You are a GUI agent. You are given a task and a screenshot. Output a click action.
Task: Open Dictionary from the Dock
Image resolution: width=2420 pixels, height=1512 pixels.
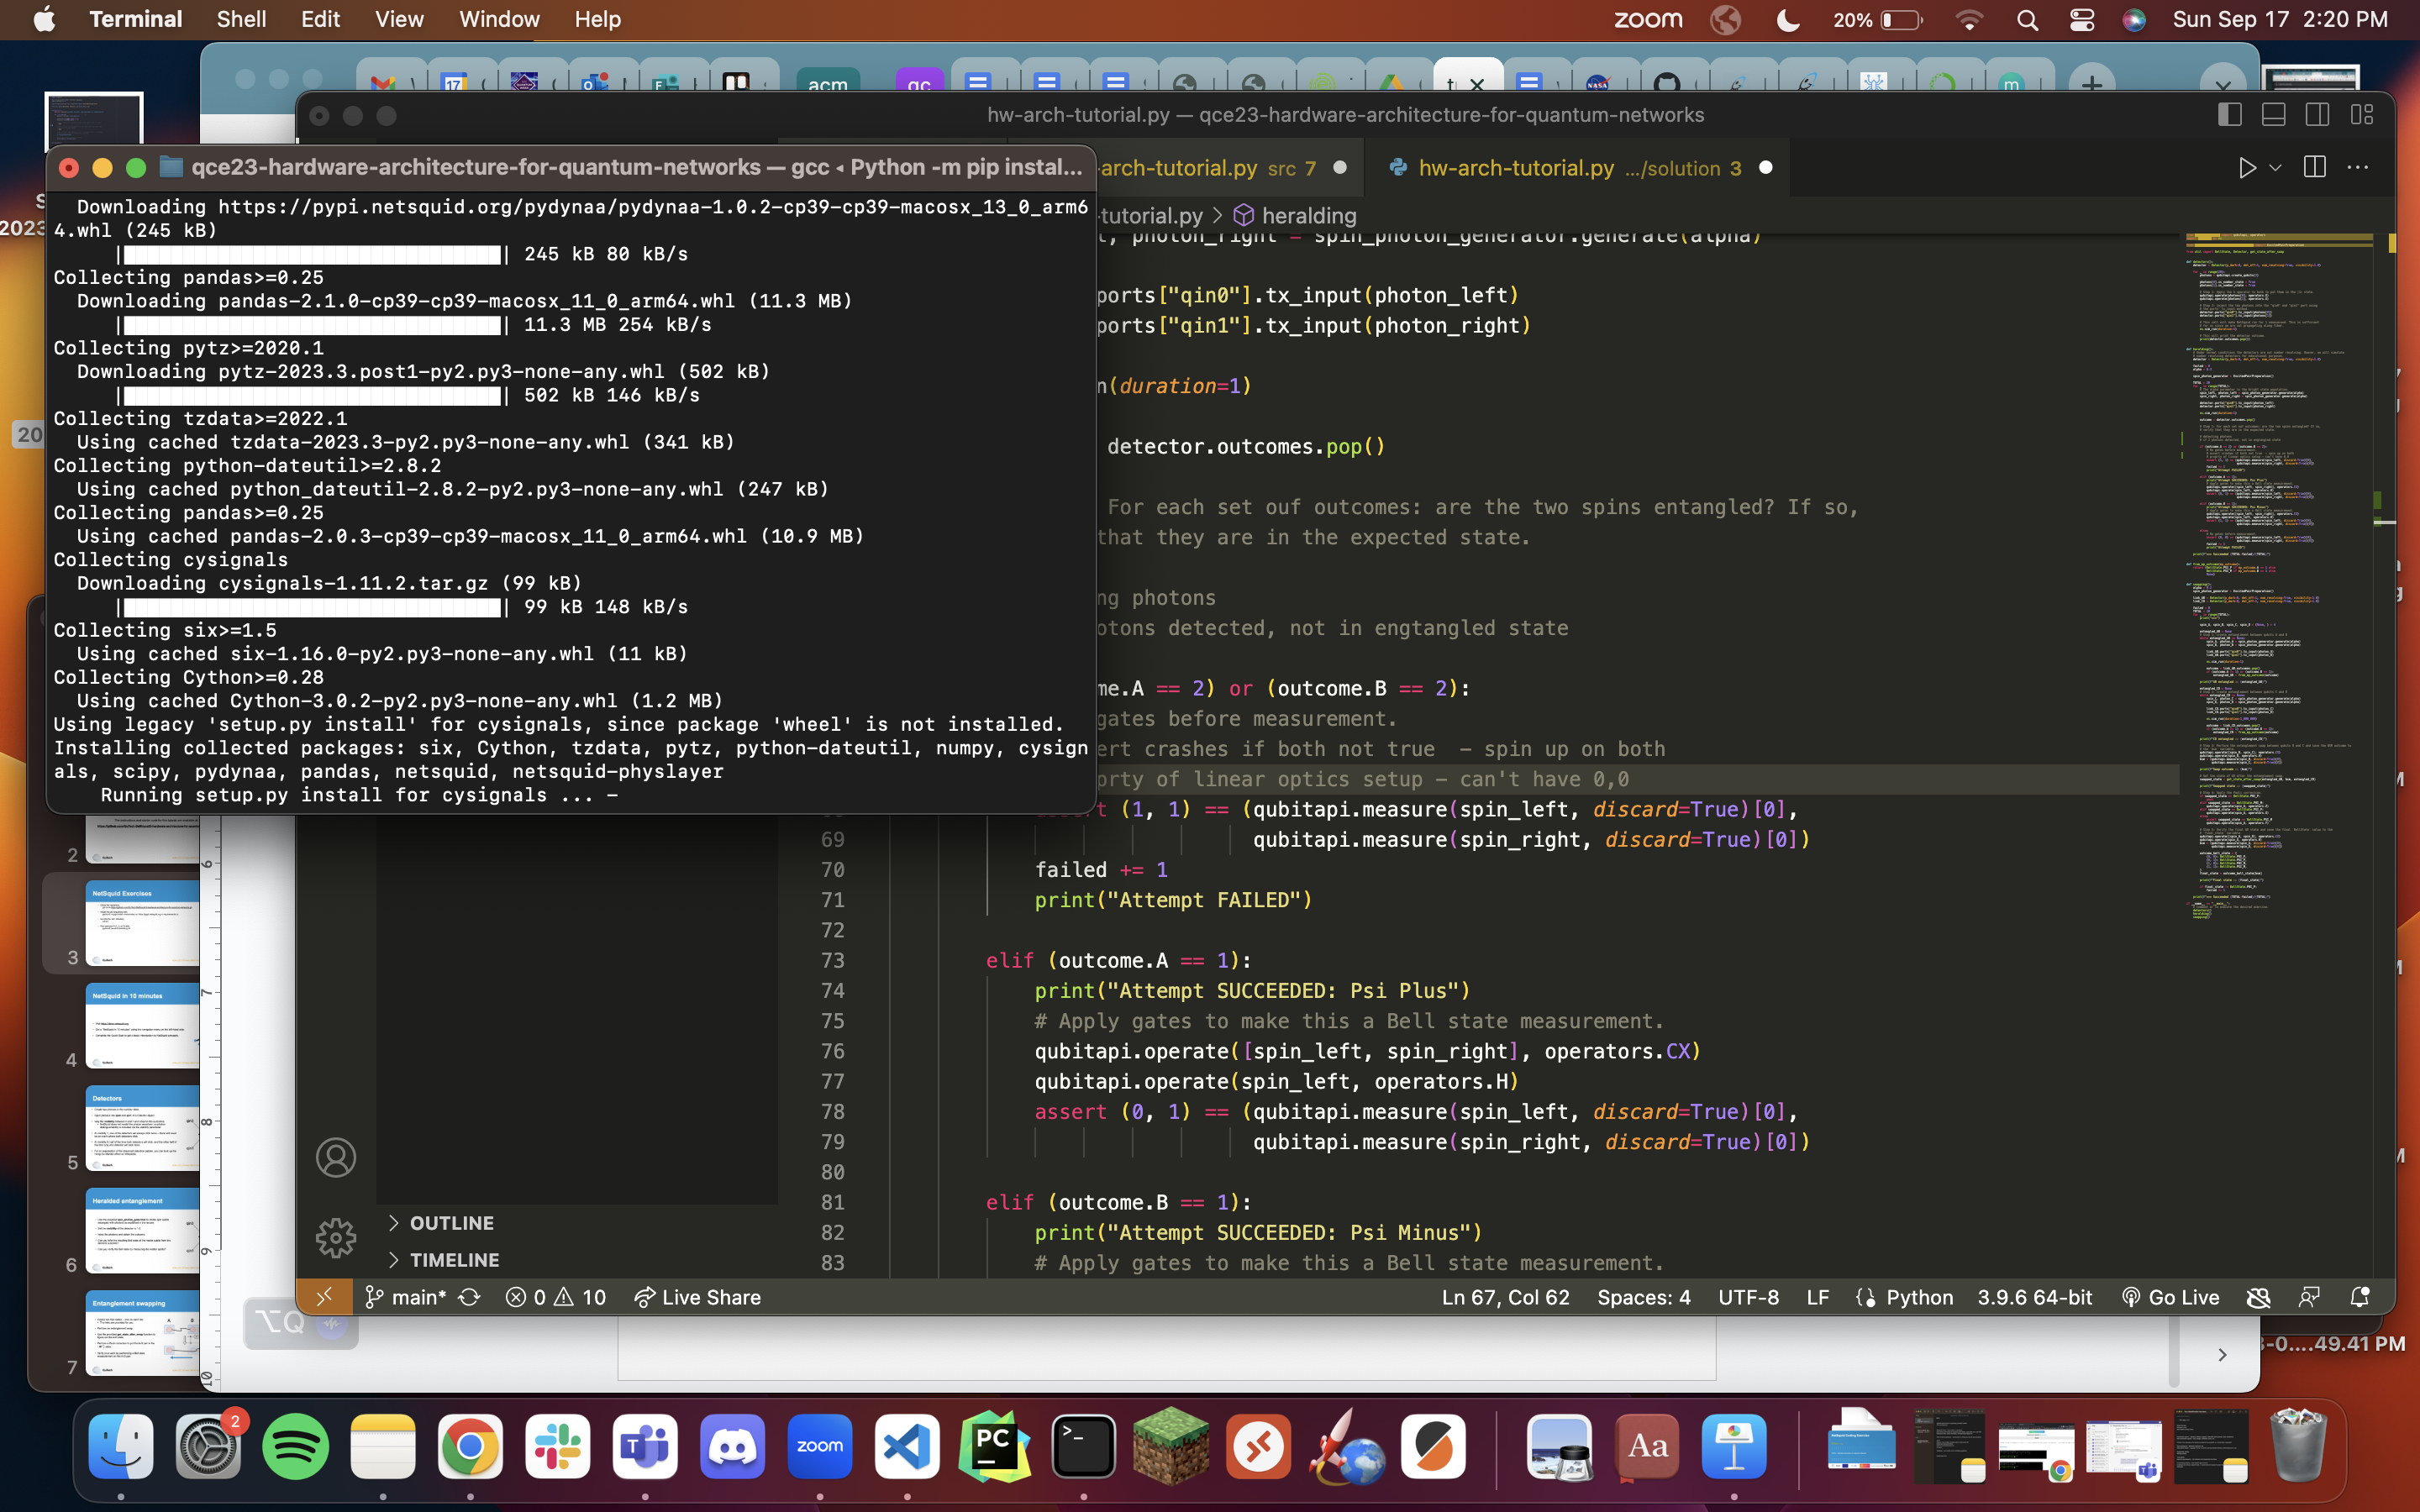click(x=1647, y=1446)
